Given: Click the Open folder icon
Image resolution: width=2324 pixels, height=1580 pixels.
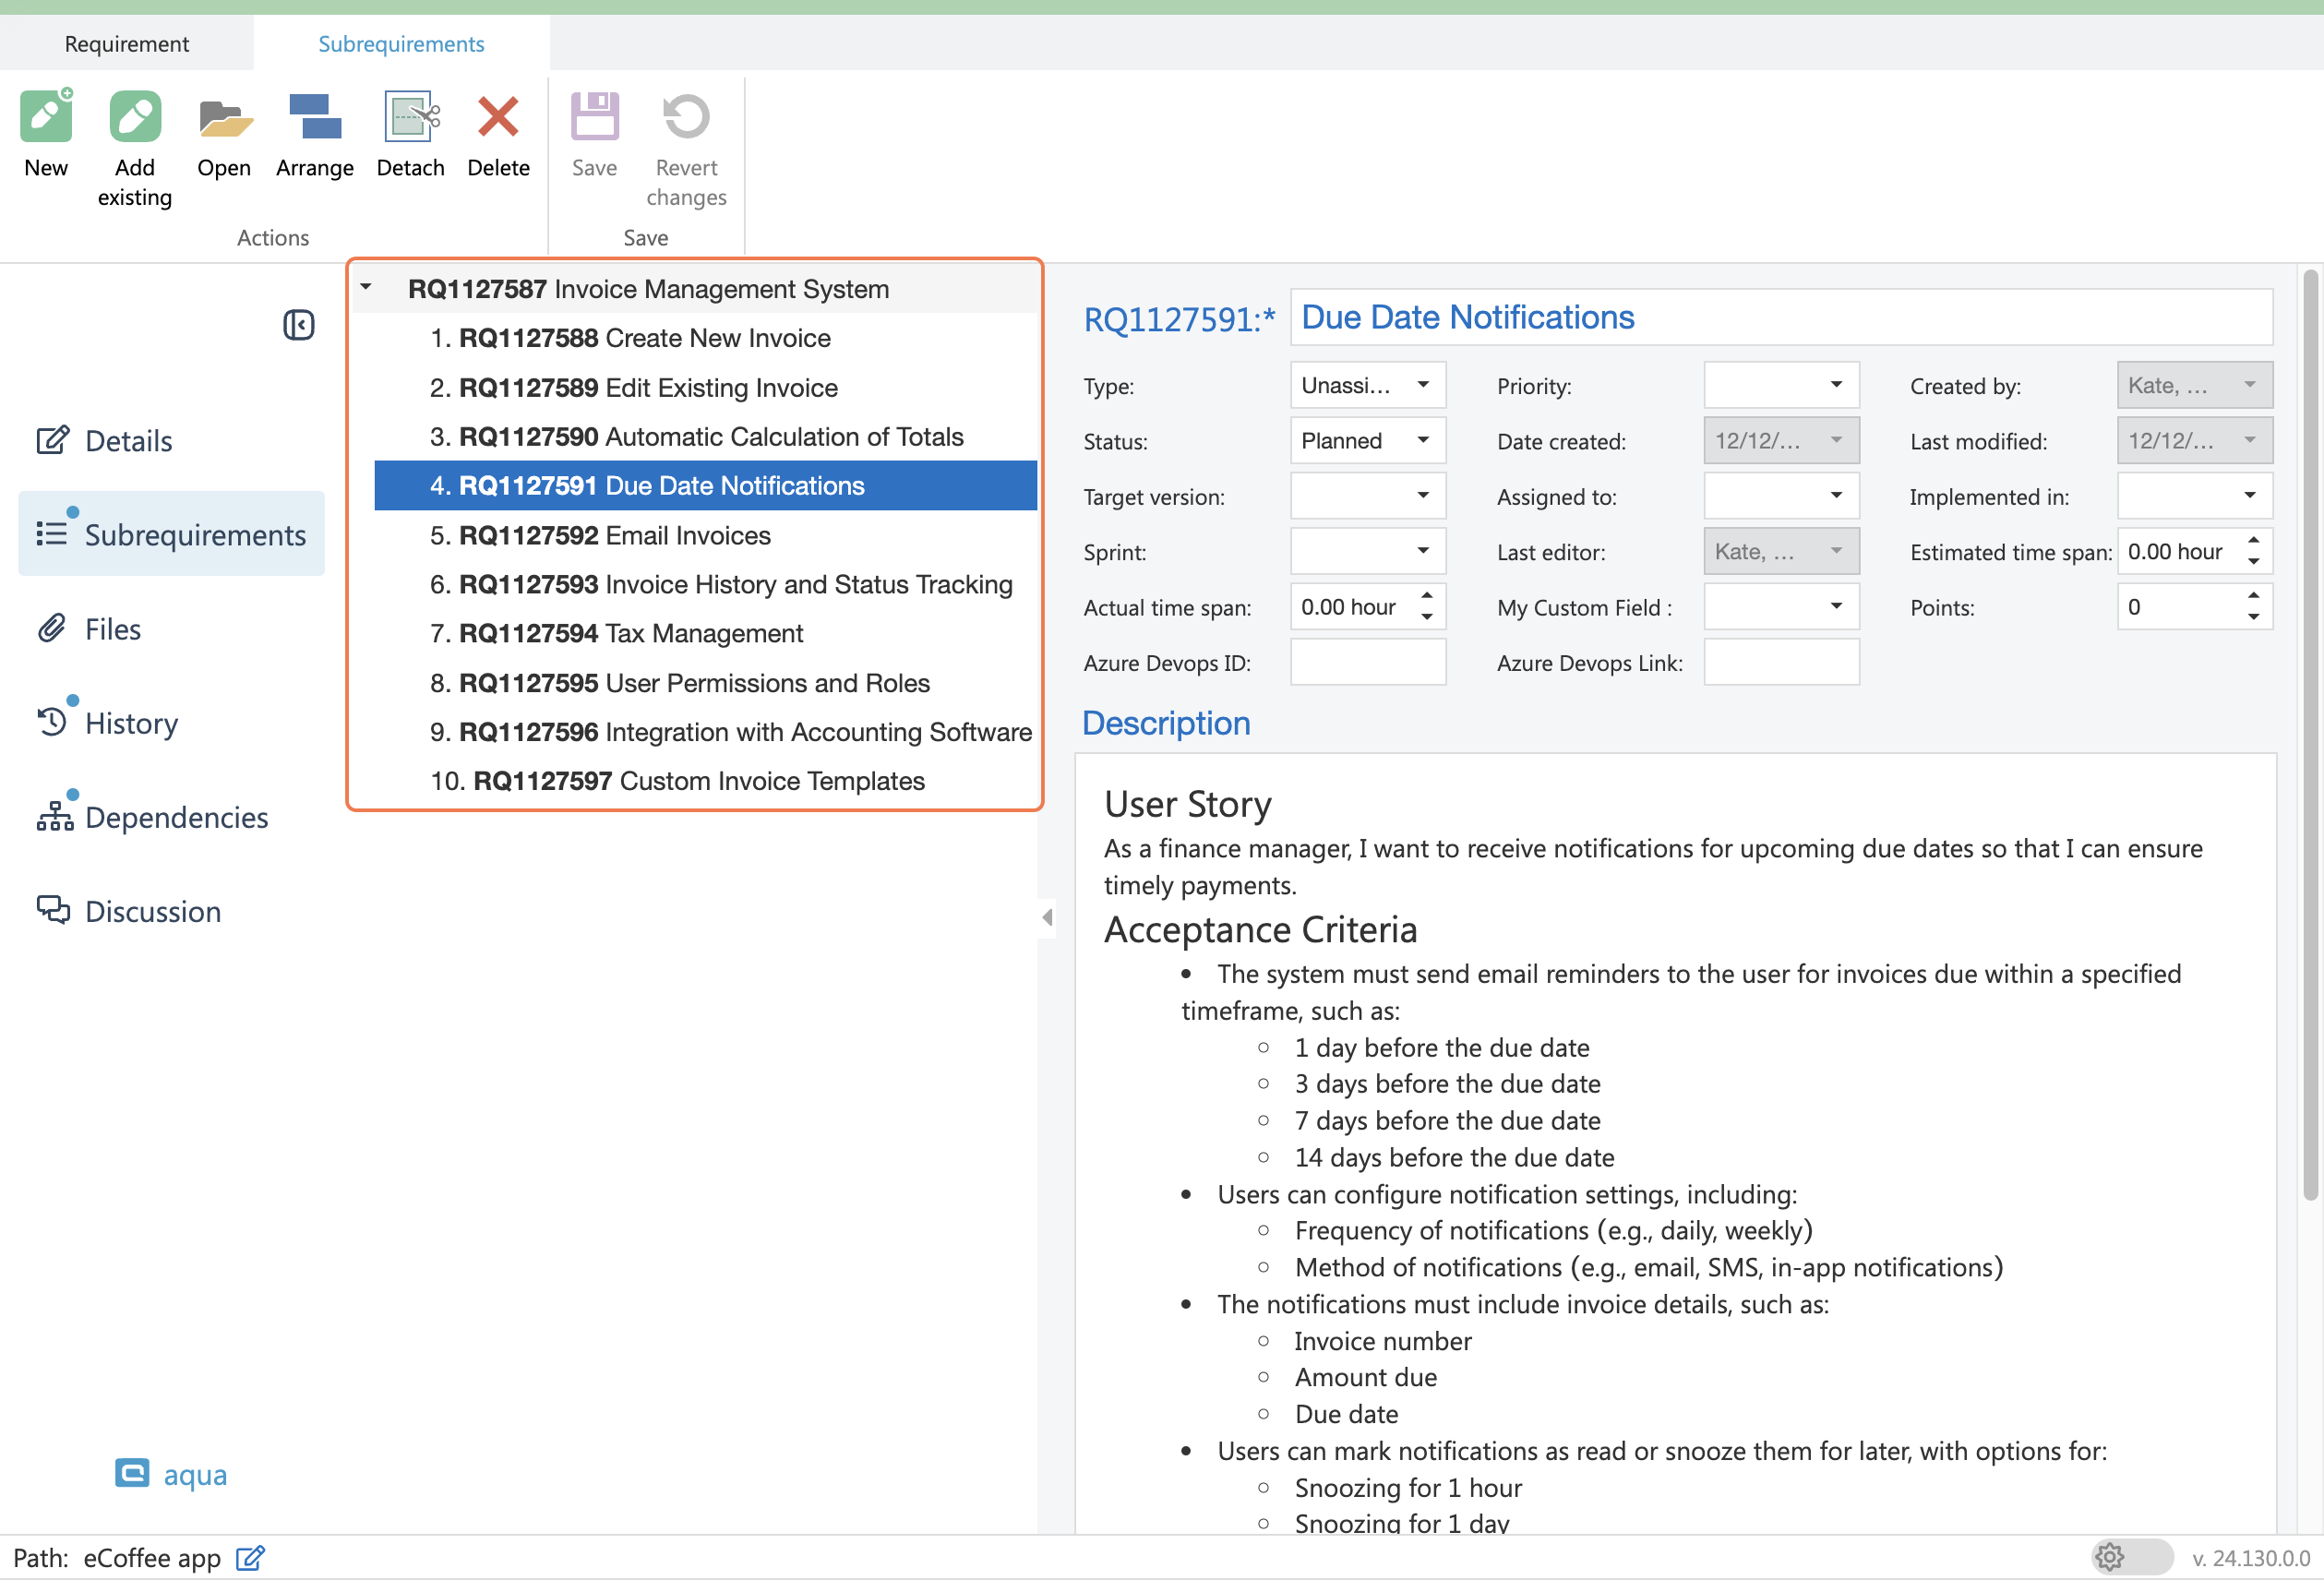Looking at the screenshot, I should click(223, 118).
